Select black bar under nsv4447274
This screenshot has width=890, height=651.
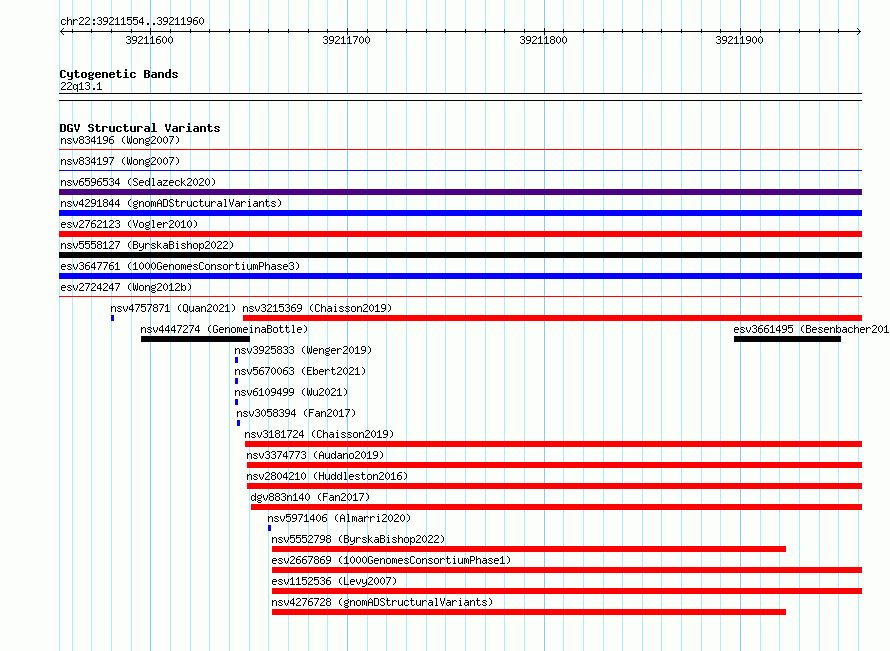195,339
